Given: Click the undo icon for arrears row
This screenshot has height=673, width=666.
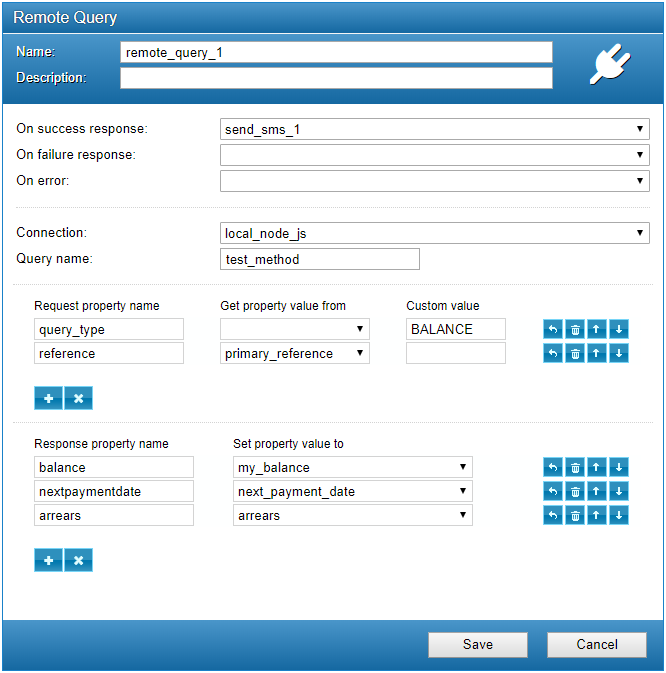Looking at the screenshot, I should point(553,515).
